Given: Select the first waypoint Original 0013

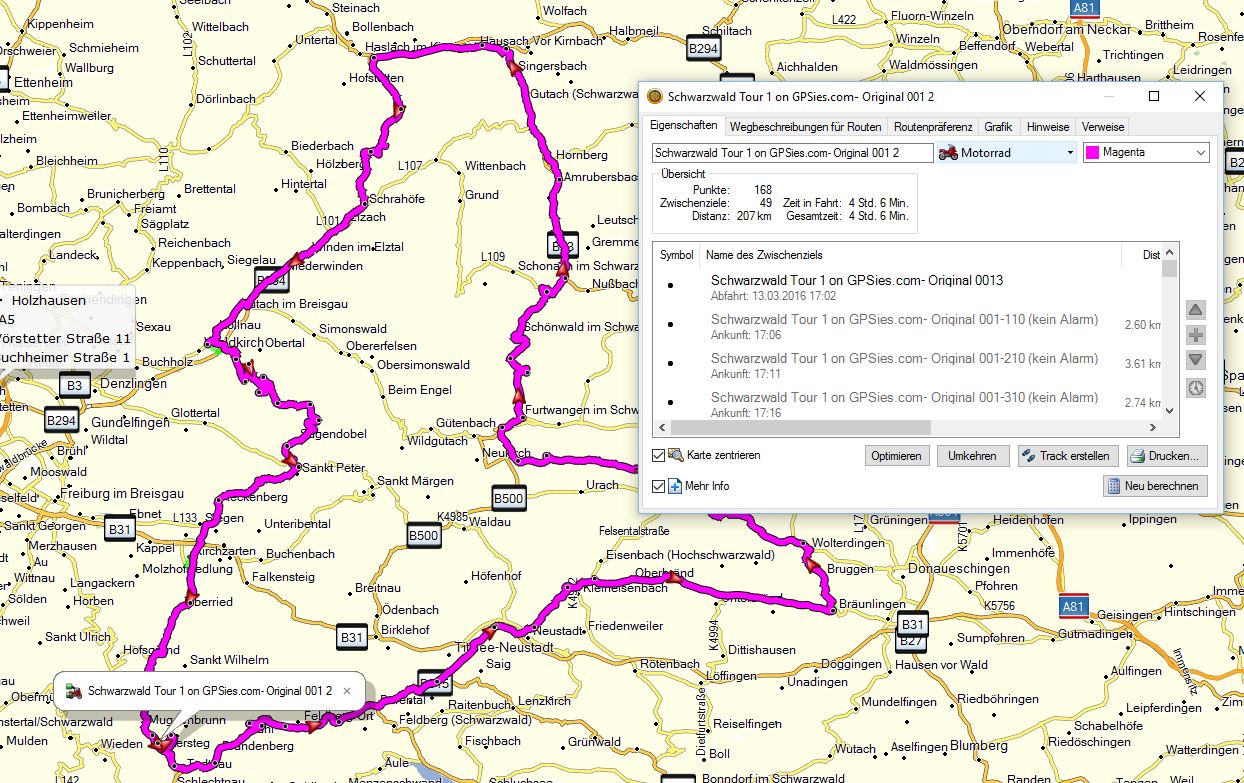Looking at the screenshot, I should (856, 281).
